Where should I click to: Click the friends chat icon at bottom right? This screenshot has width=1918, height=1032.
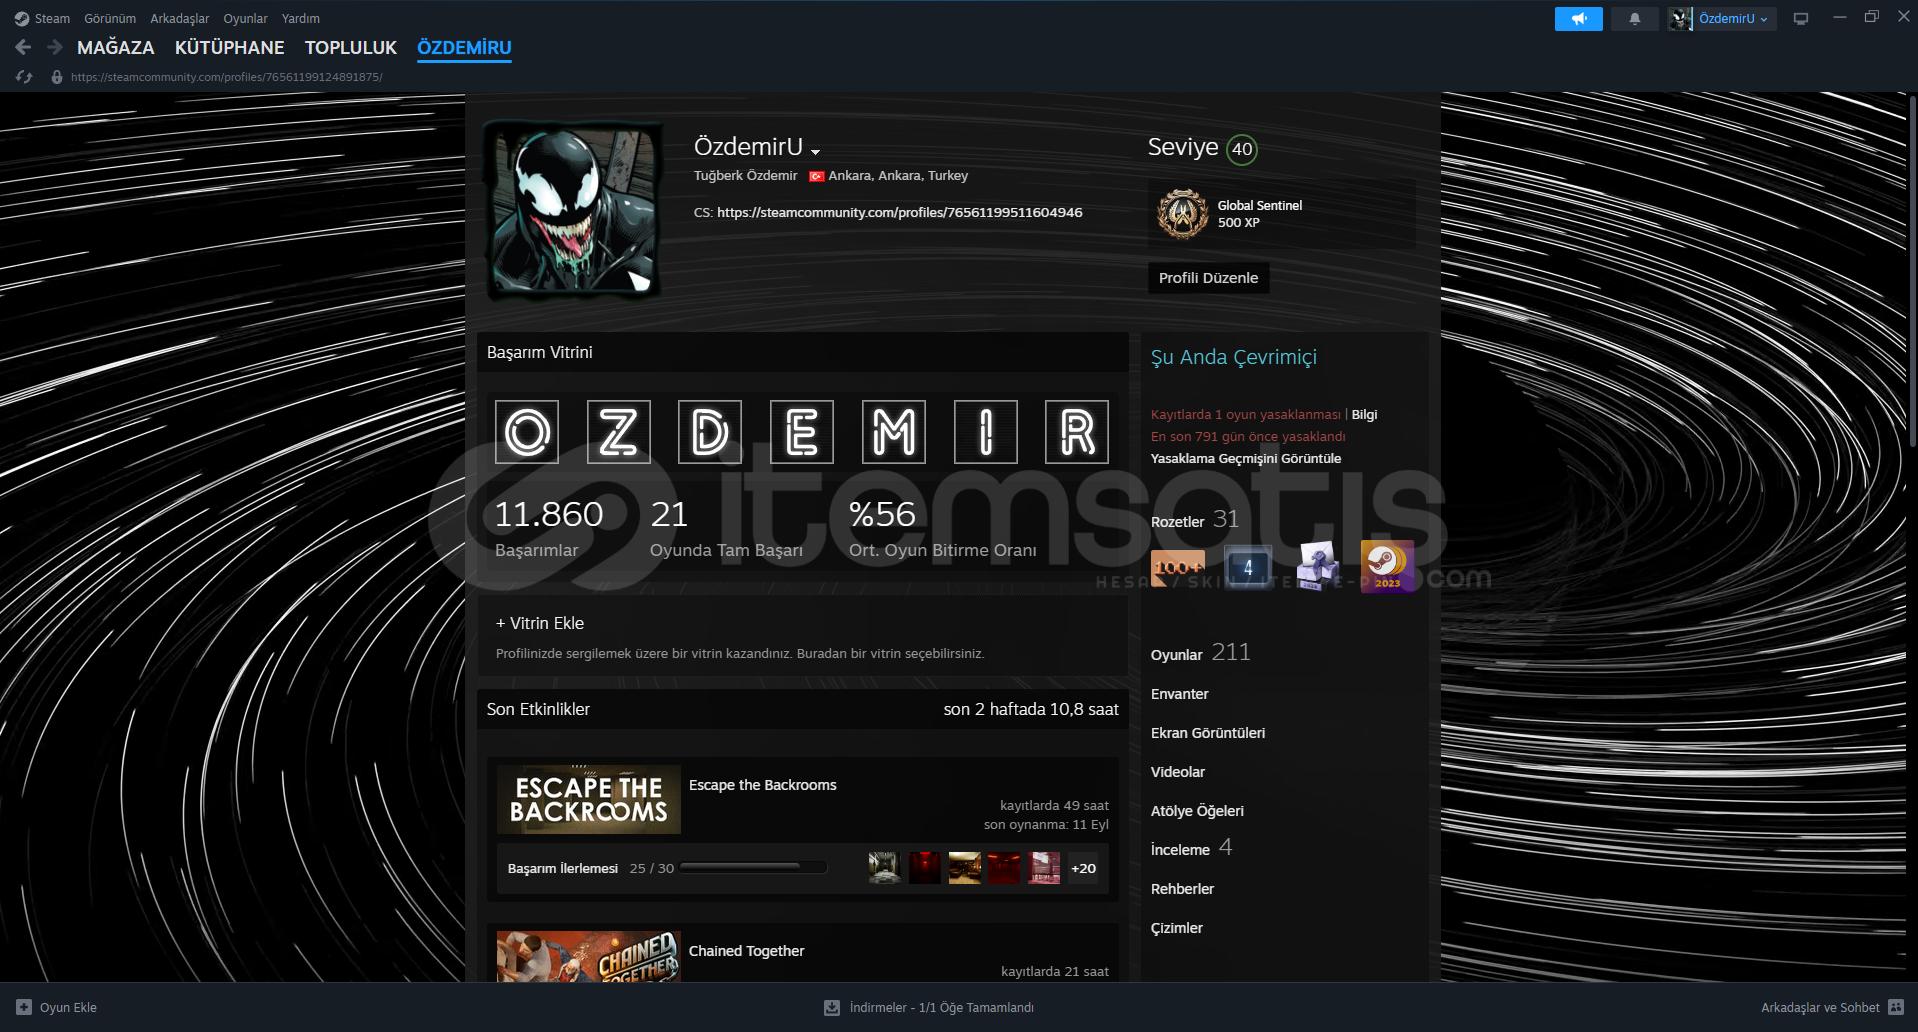point(1896,1007)
